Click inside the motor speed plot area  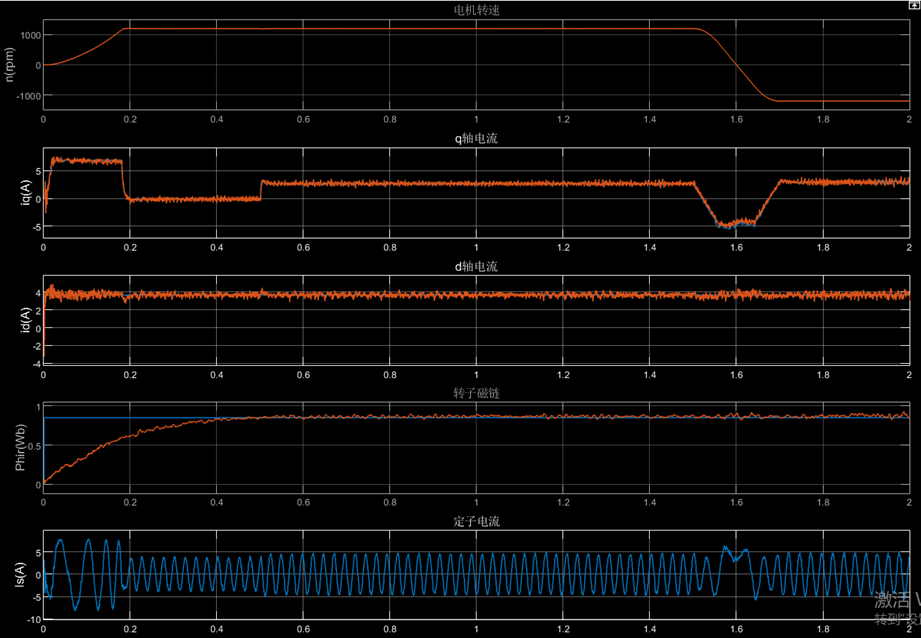pos(476,65)
